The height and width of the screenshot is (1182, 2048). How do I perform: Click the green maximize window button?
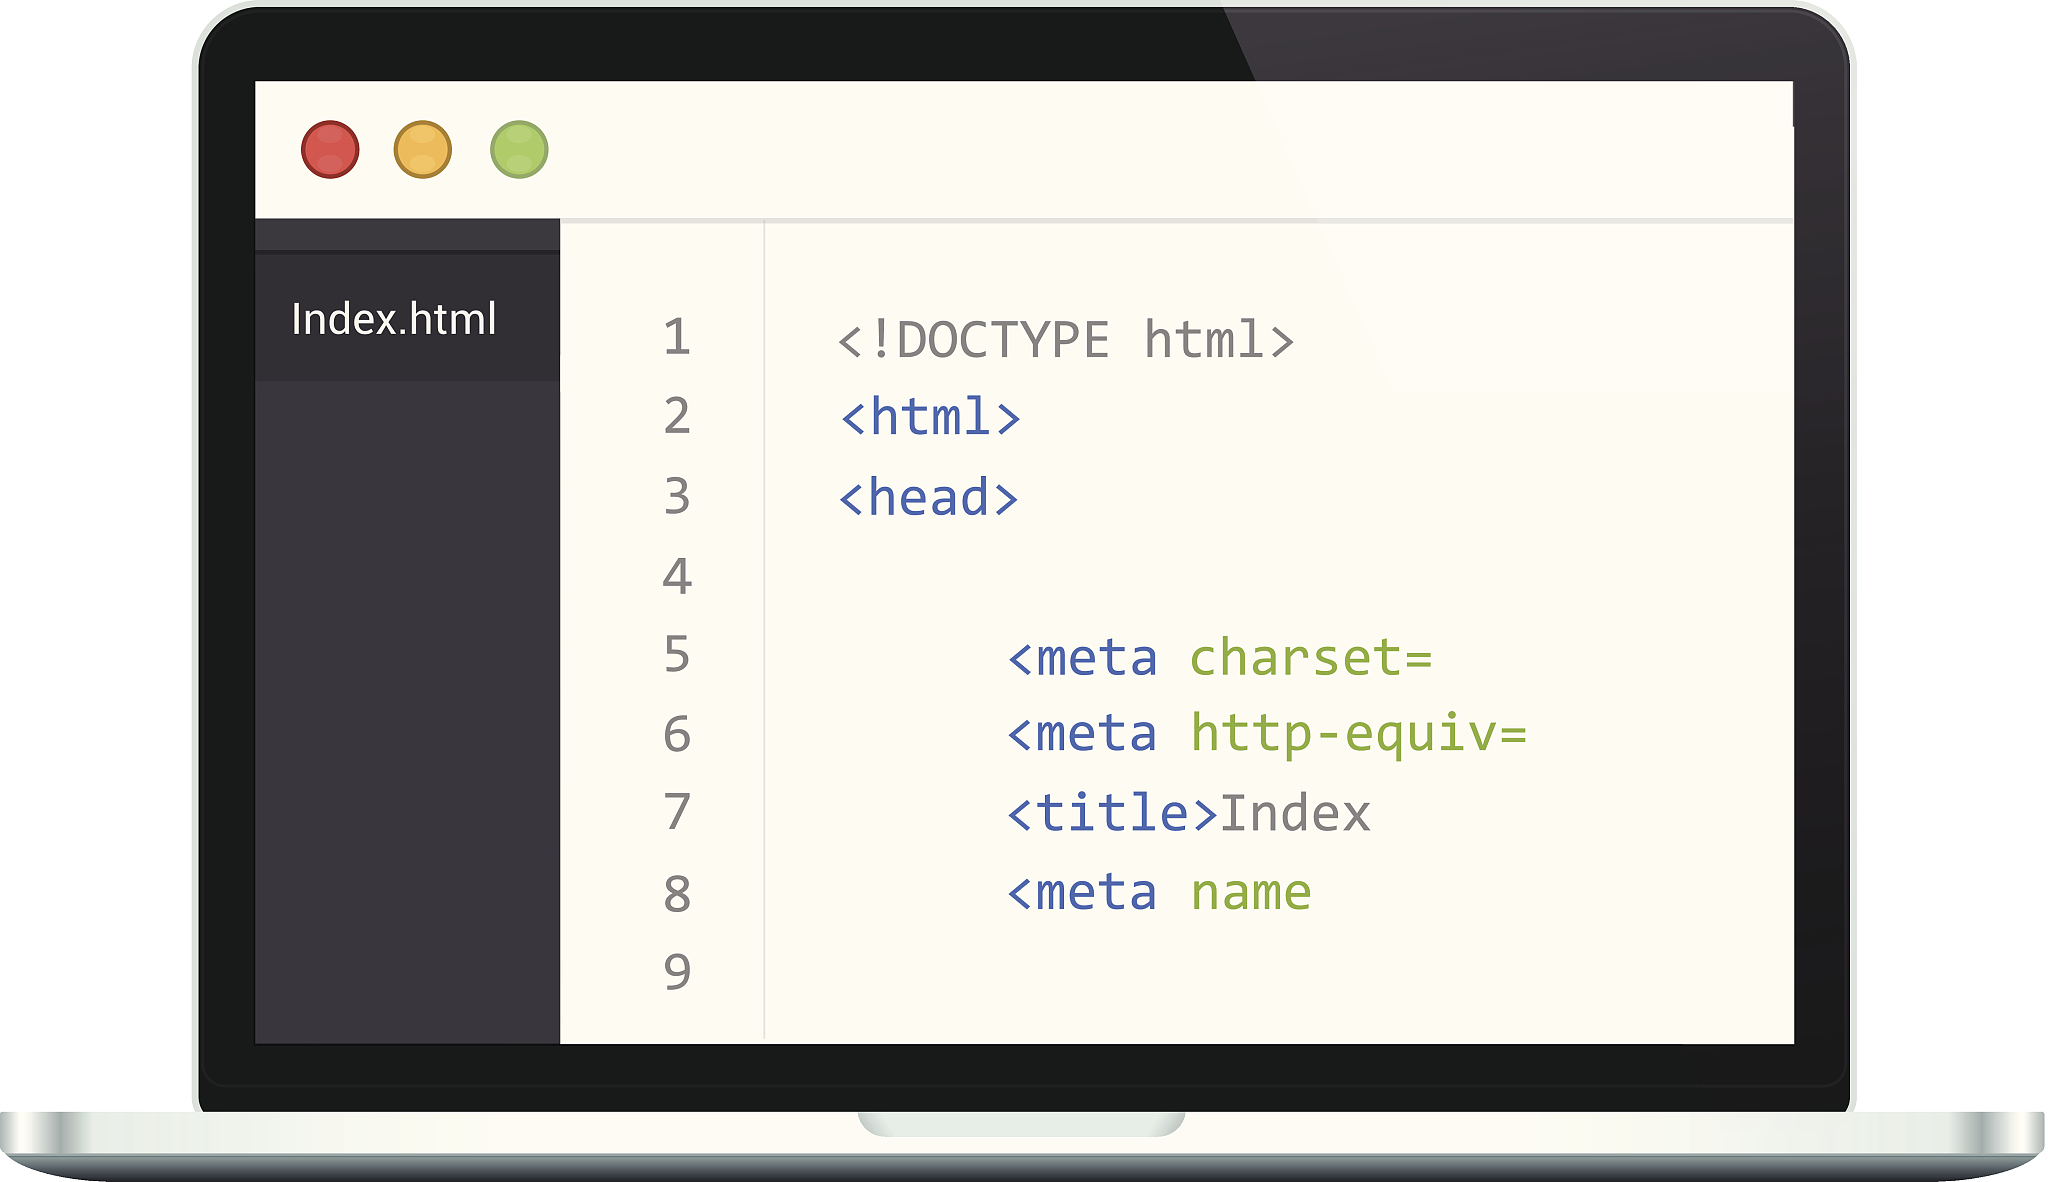pos(519,150)
